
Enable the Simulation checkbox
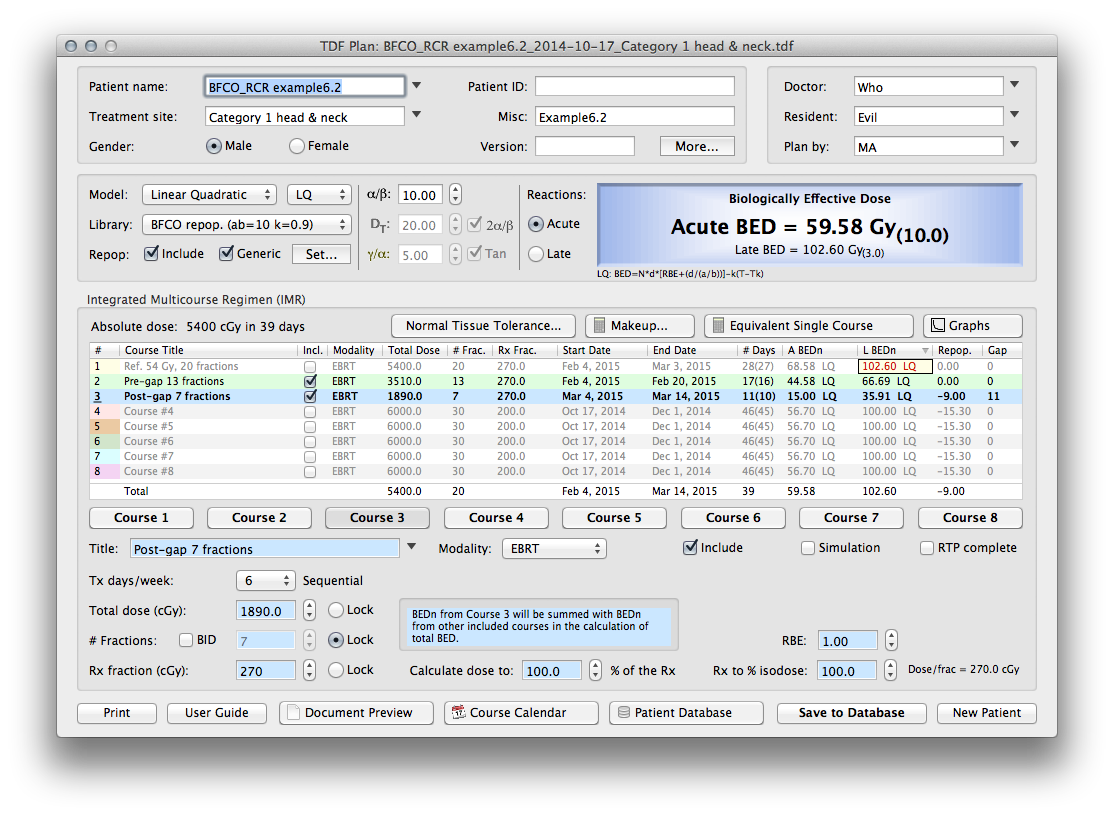[808, 548]
